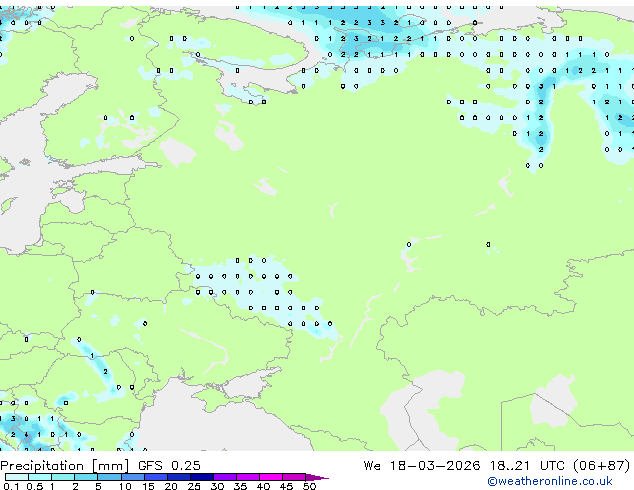Choose the 40–45 mm bright magenta swatch
This screenshot has width=634, height=490.
click(x=271, y=477)
